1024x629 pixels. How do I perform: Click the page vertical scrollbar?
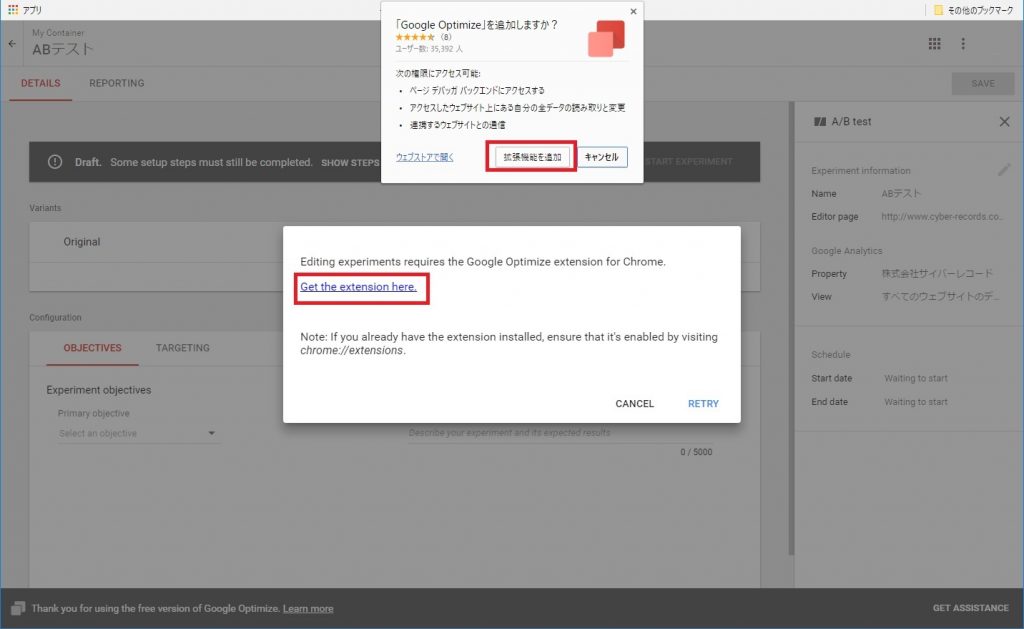[x=791, y=329]
